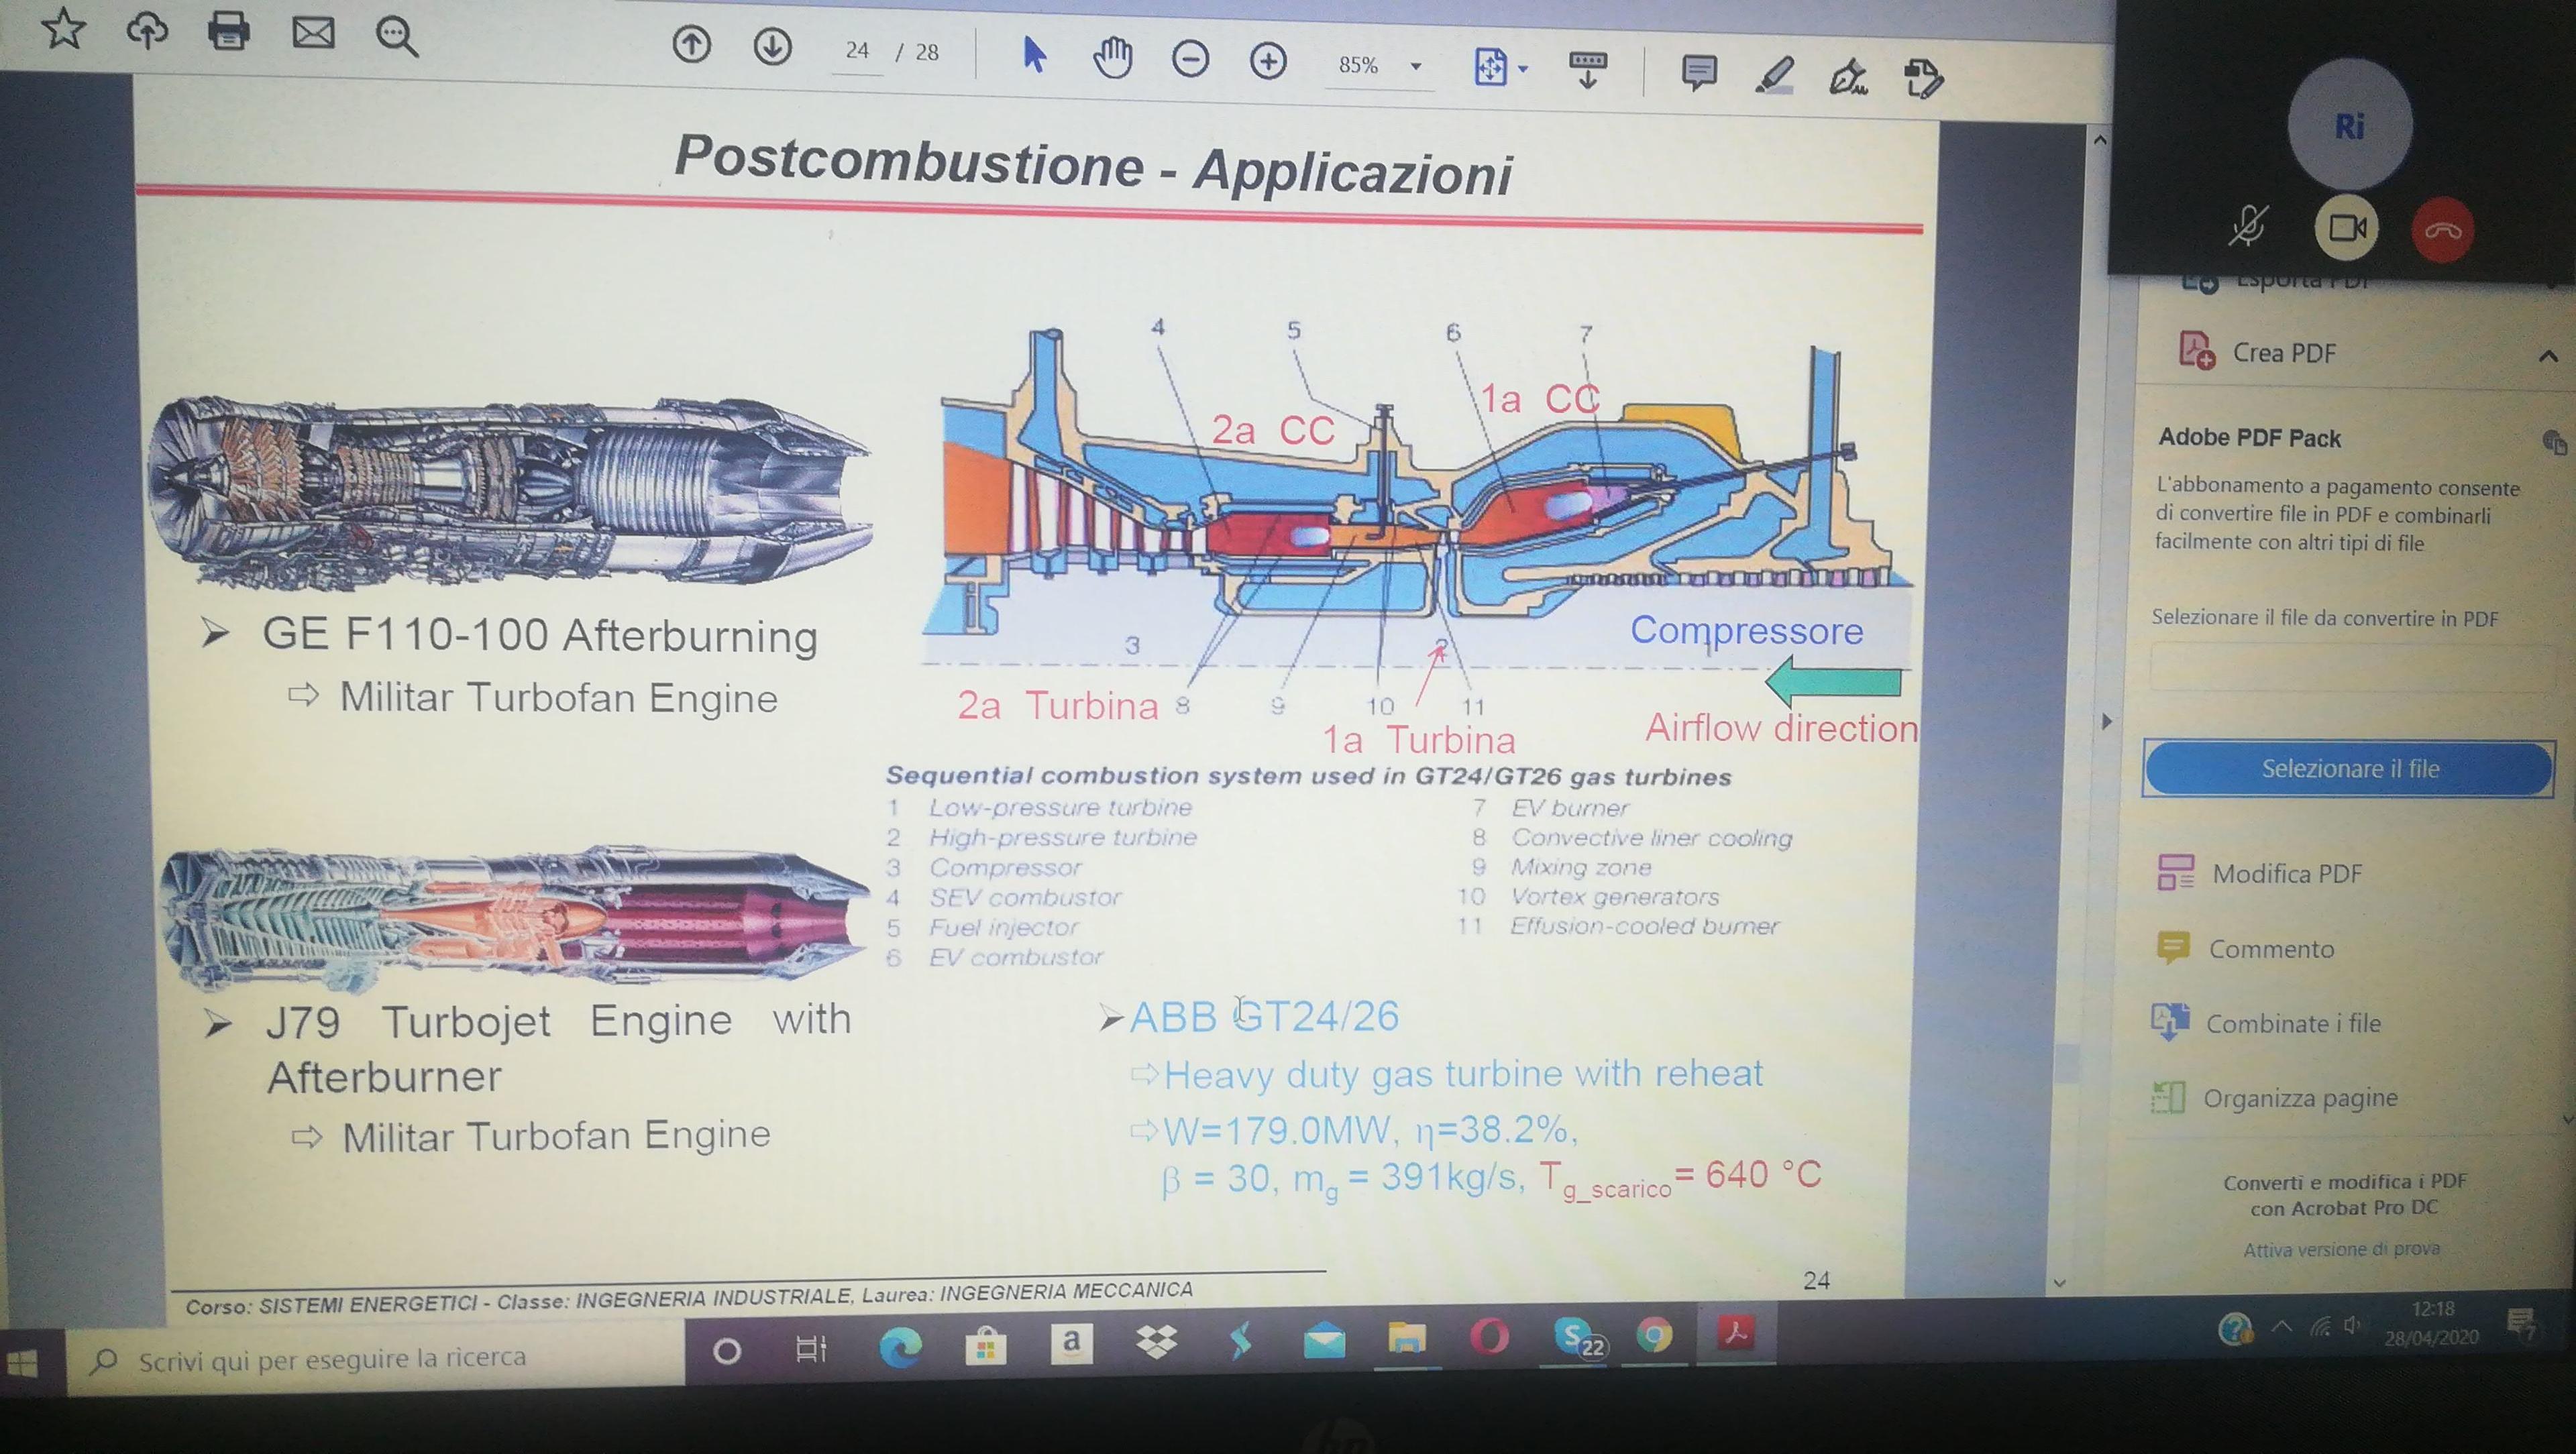2576x1454 pixels.
Task: Go to previous page arrow
Action: point(691,45)
